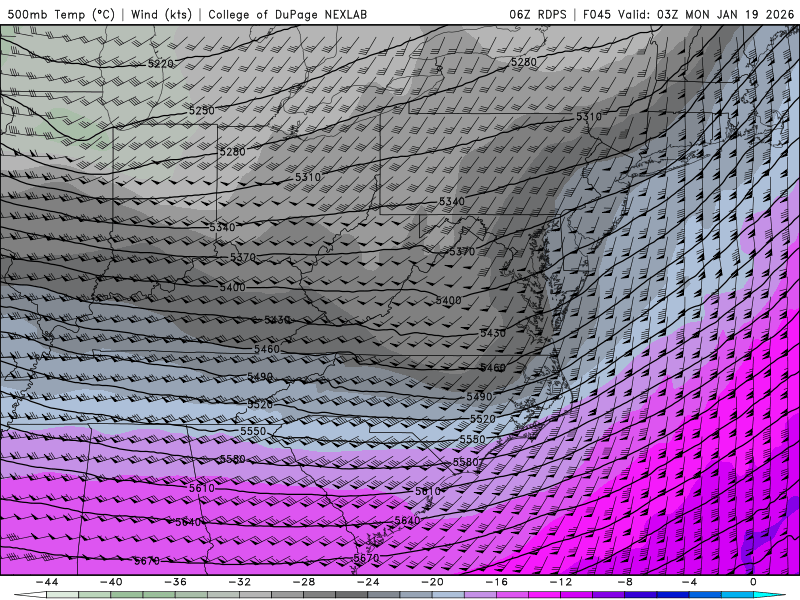Click the 5220 height contour label
Image resolution: width=800 pixels, height=600 pixels.
[161, 64]
